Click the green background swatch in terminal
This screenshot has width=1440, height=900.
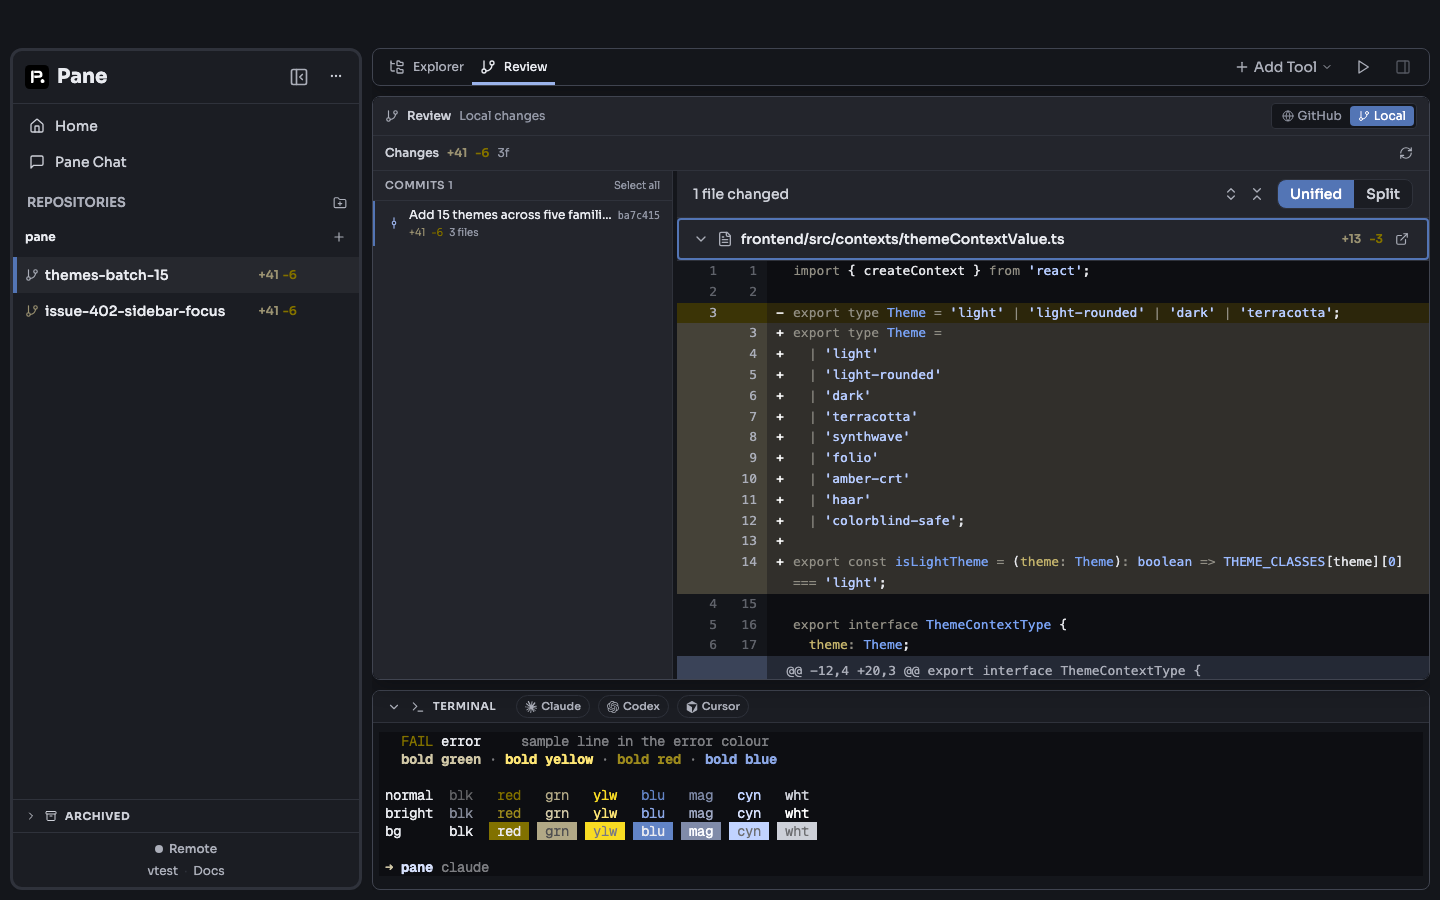pos(557,832)
